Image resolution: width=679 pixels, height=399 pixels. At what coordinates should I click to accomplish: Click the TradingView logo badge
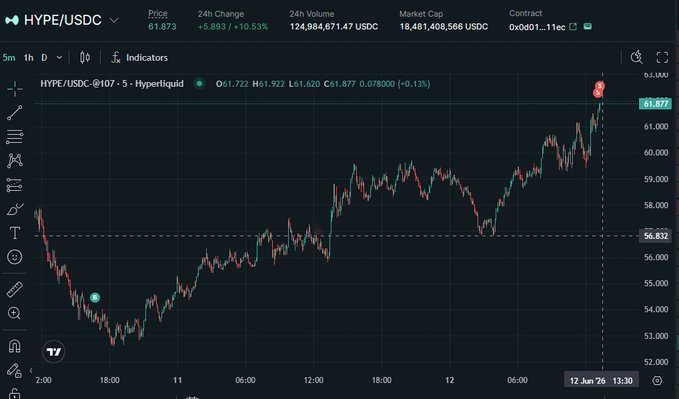point(54,352)
